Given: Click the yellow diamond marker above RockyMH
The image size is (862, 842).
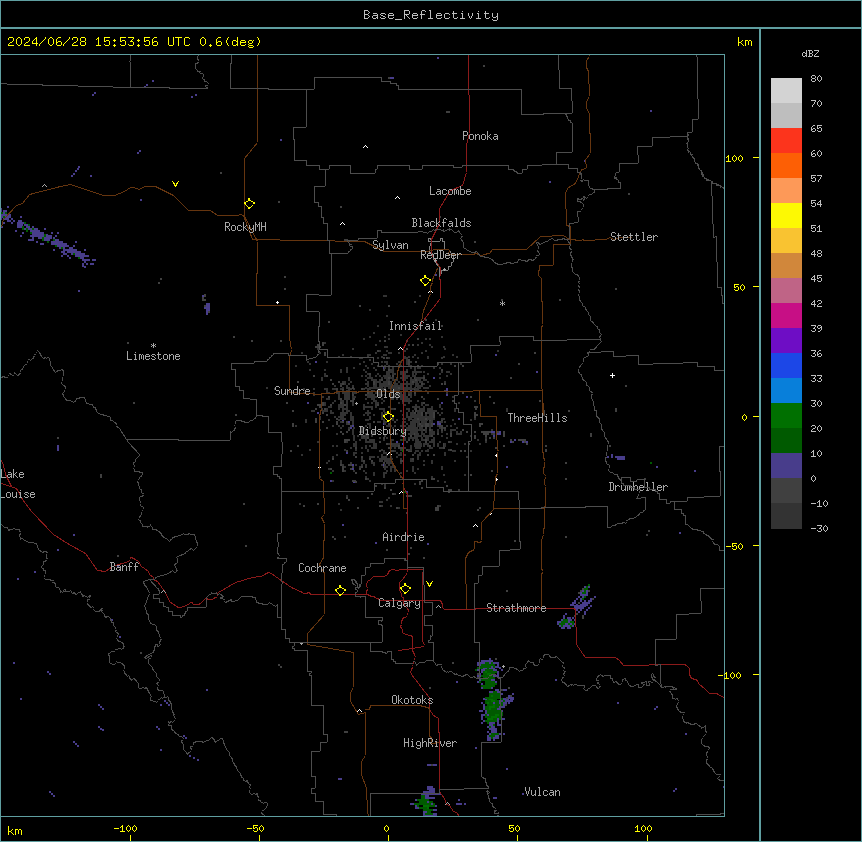Looking at the screenshot, I should [x=250, y=204].
